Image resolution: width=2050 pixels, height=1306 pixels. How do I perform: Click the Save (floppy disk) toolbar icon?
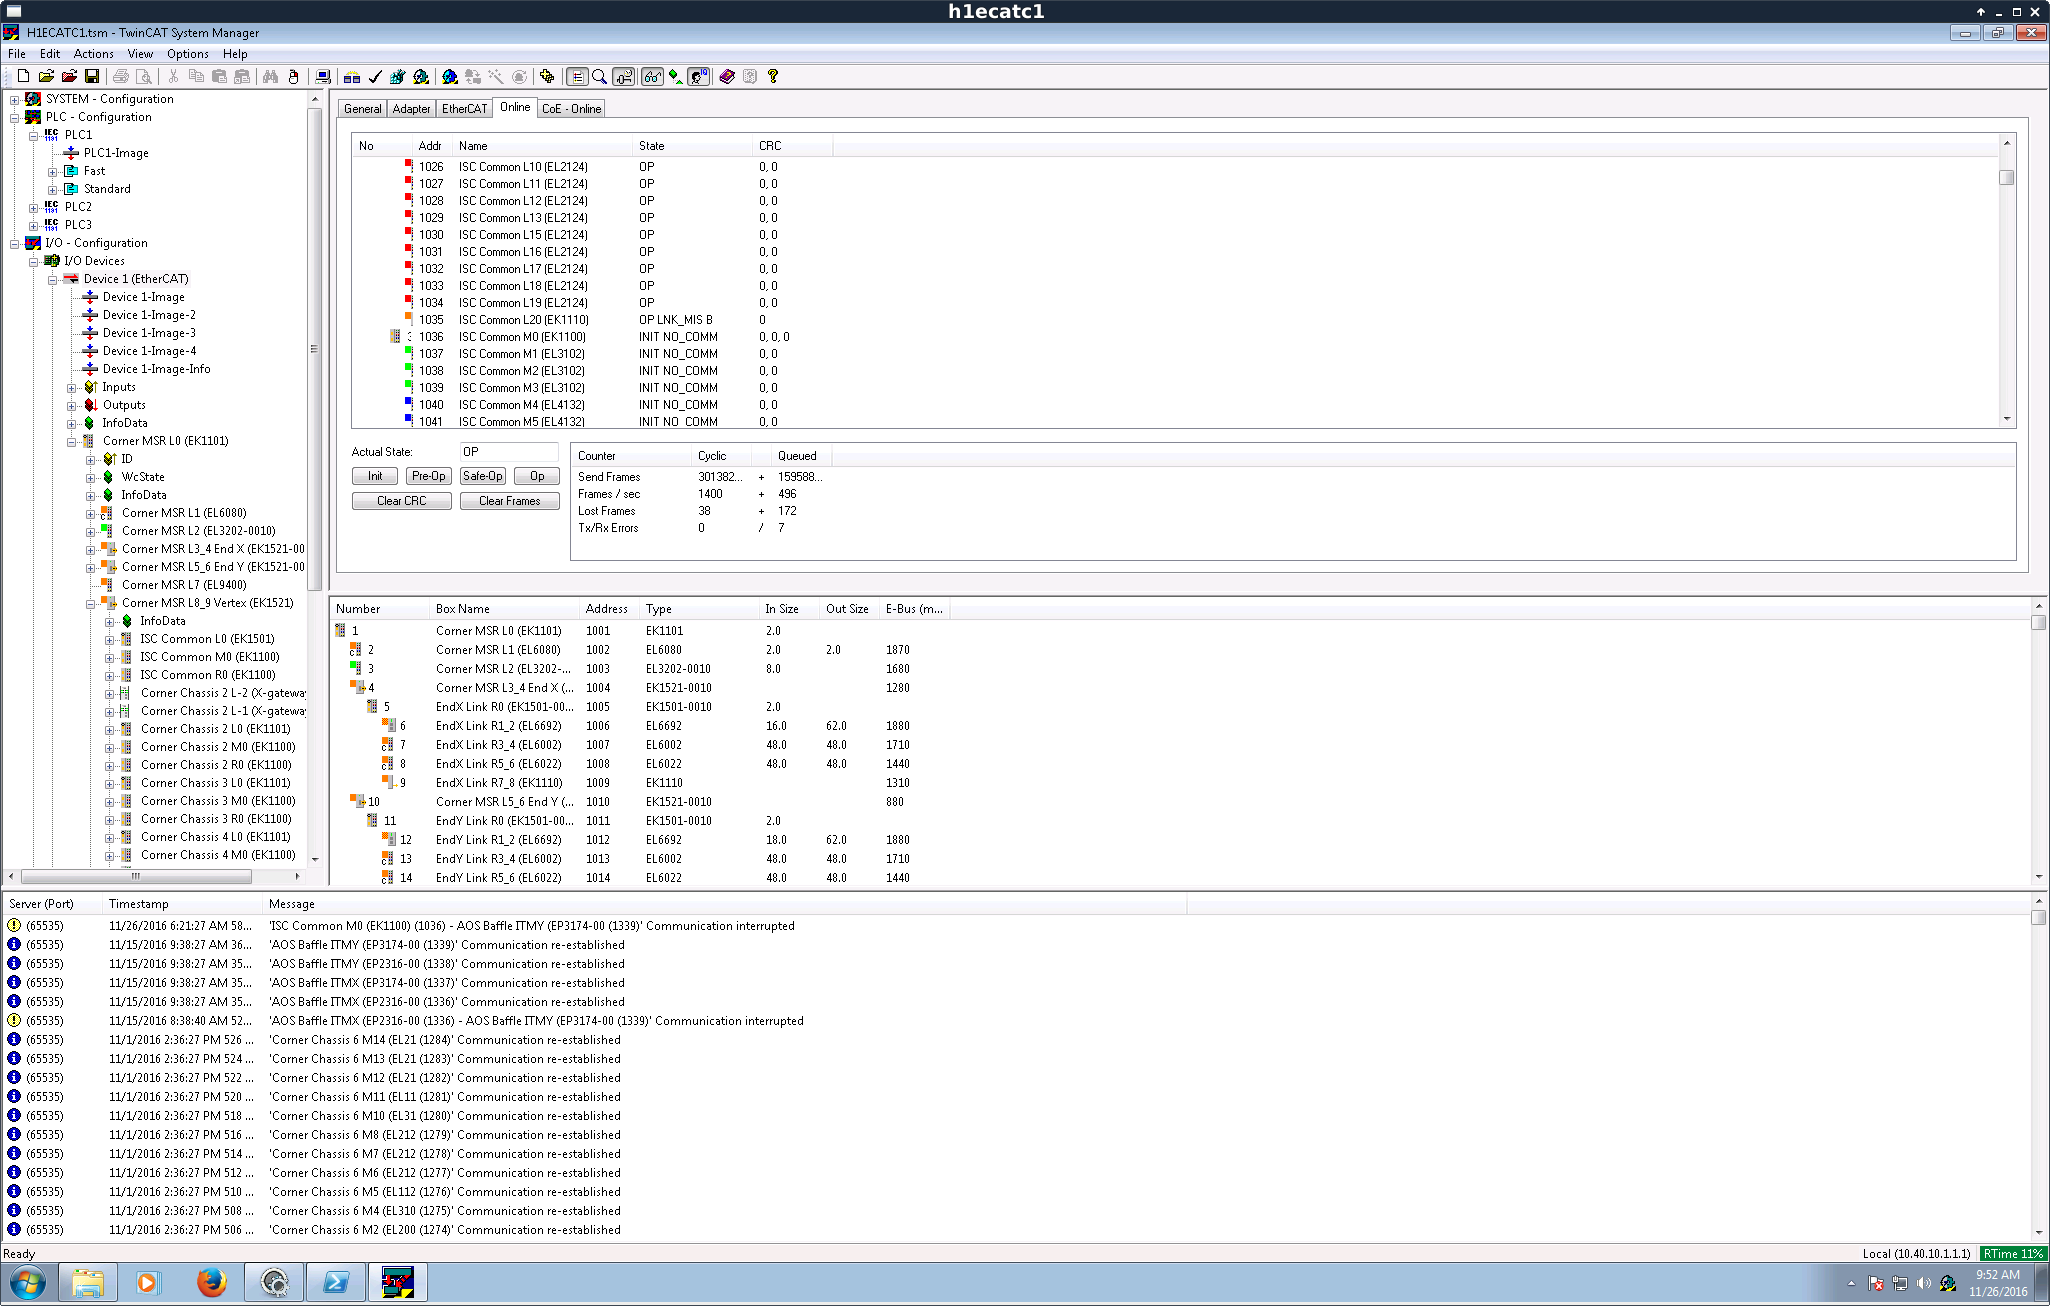tap(92, 76)
